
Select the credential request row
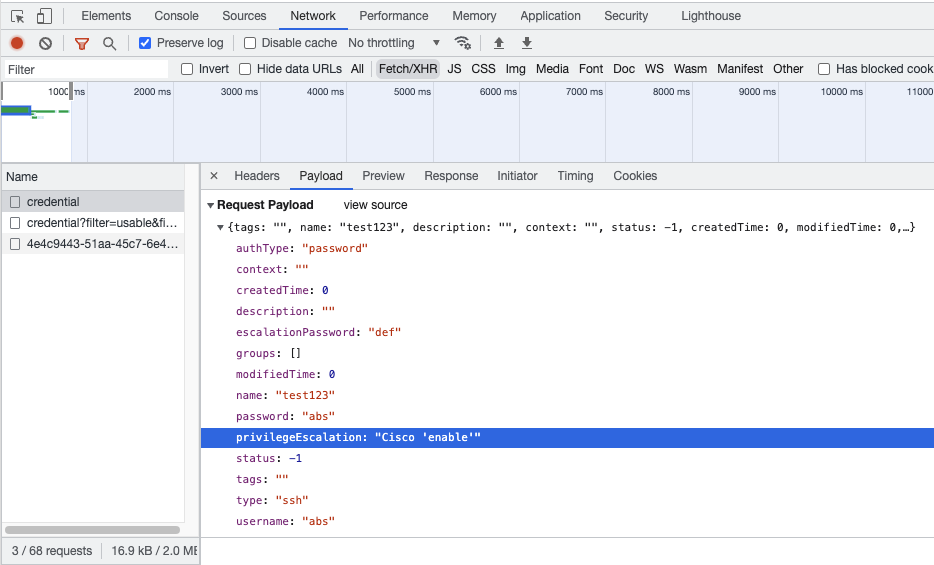tap(93, 202)
